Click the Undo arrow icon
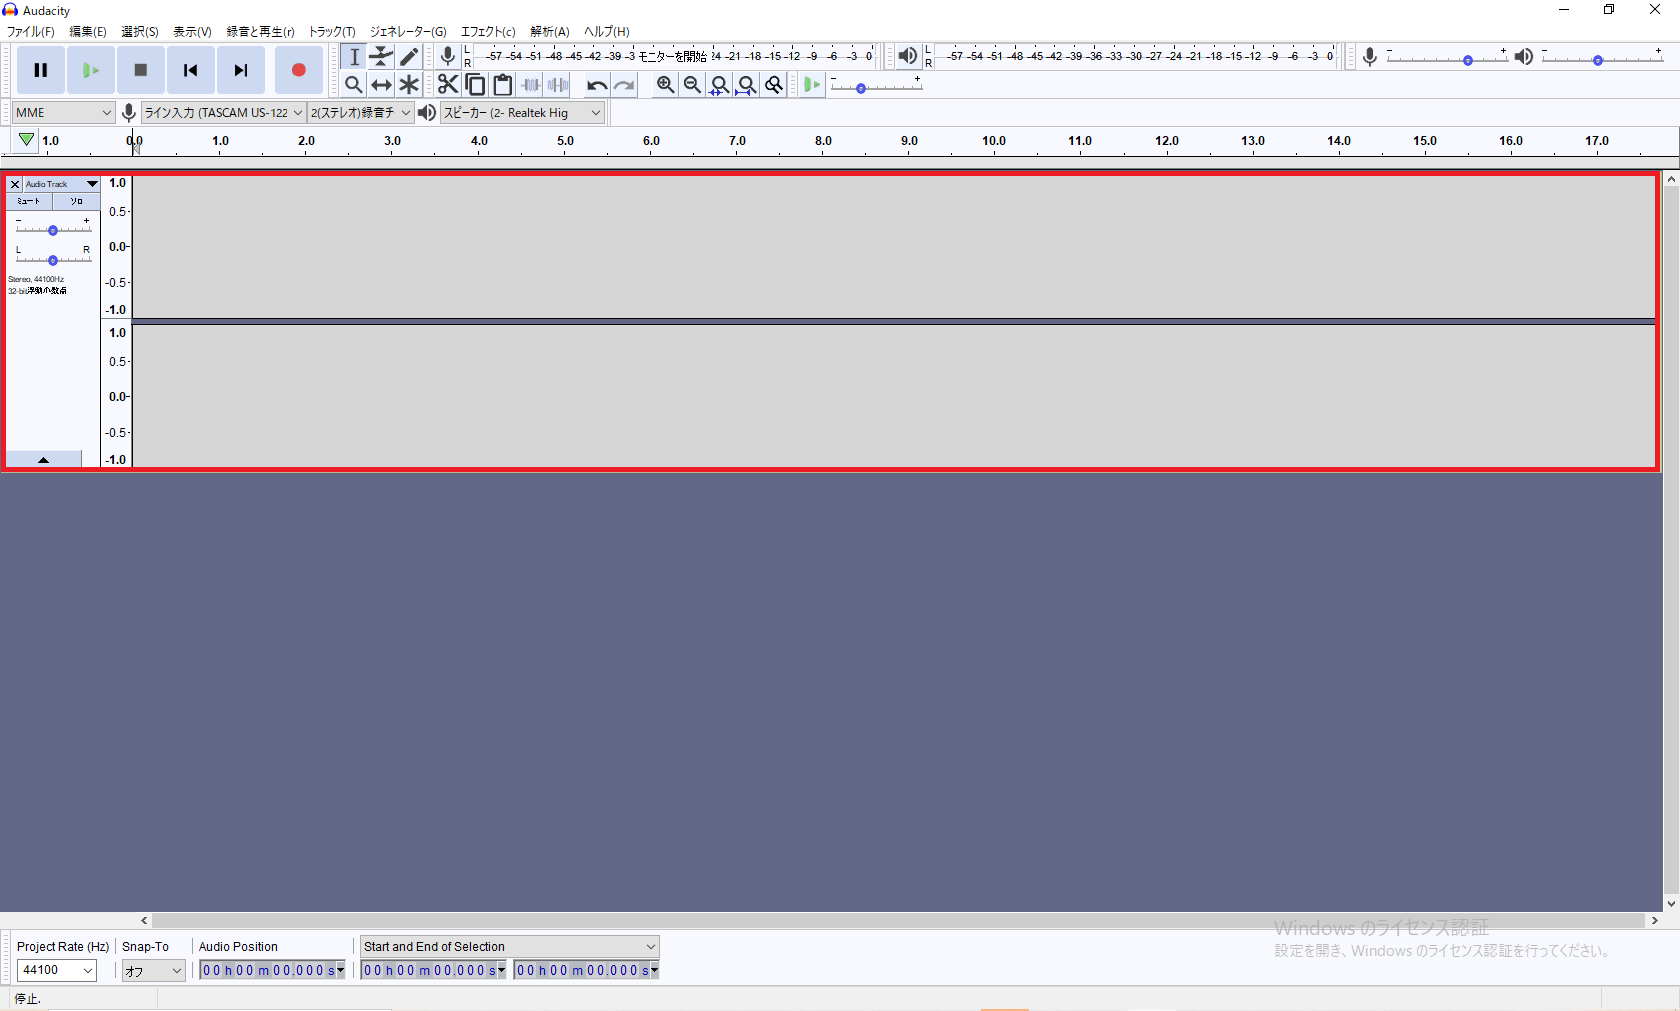The height and width of the screenshot is (1011, 1680). point(596,85)
